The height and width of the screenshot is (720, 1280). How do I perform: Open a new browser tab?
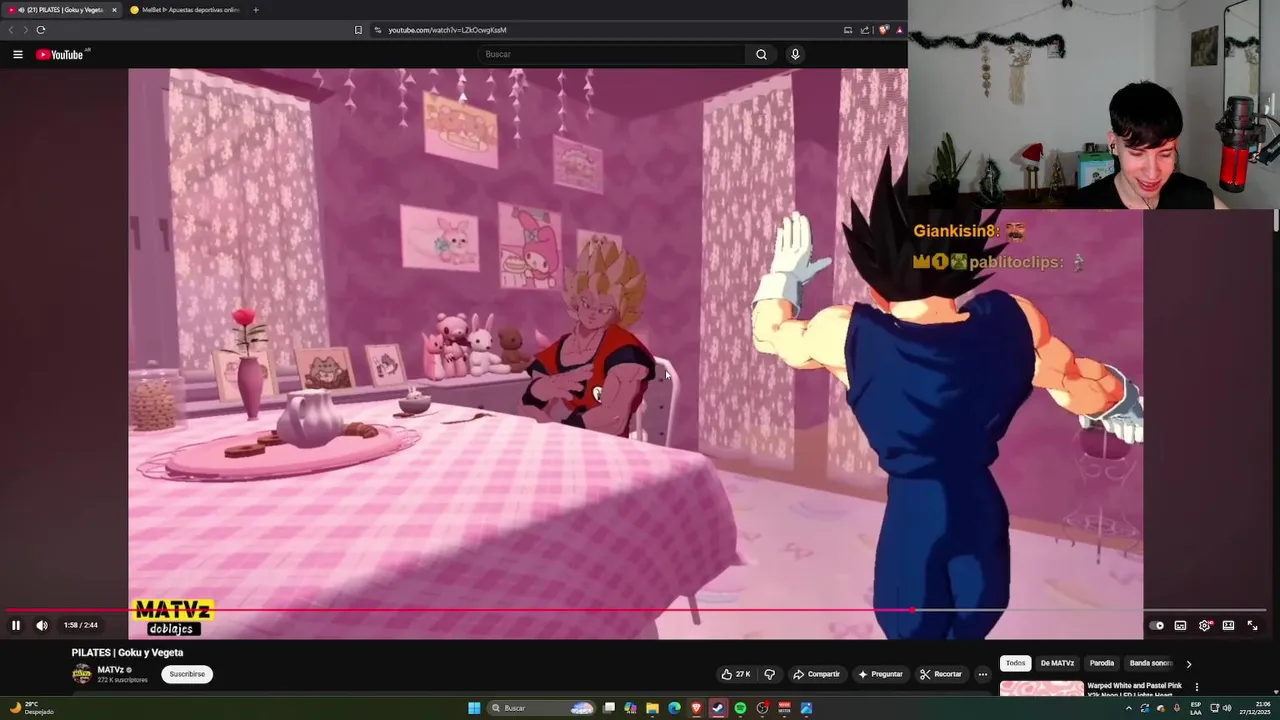(x=256, y=10)
